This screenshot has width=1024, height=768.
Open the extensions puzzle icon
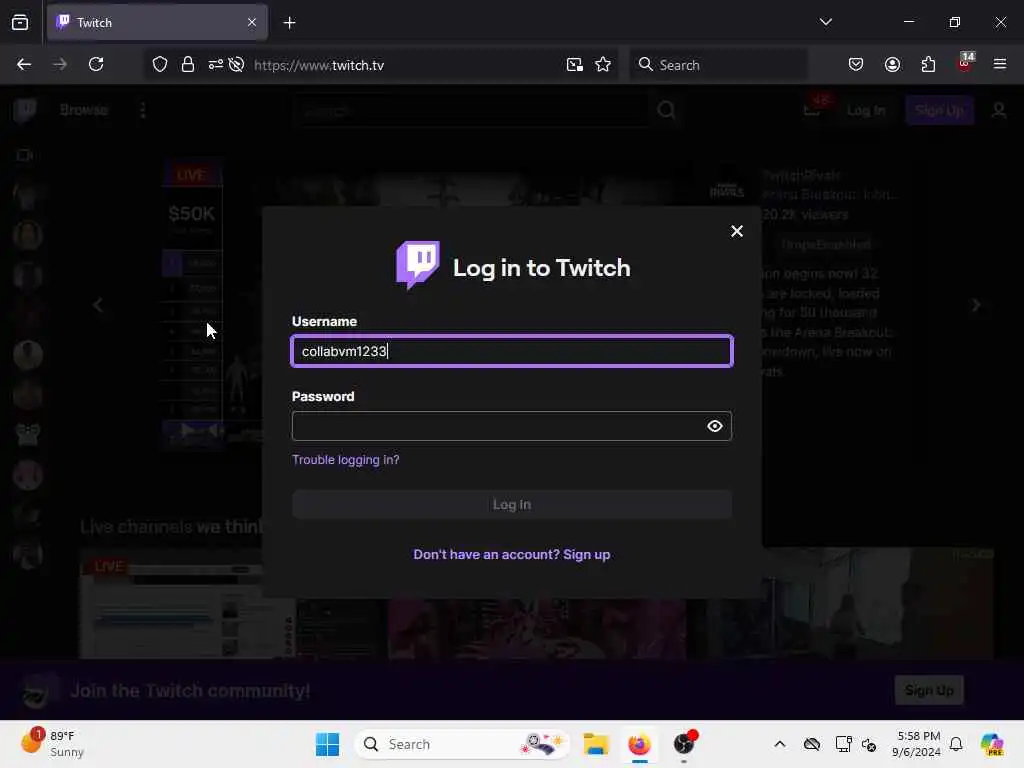point(928,64)
